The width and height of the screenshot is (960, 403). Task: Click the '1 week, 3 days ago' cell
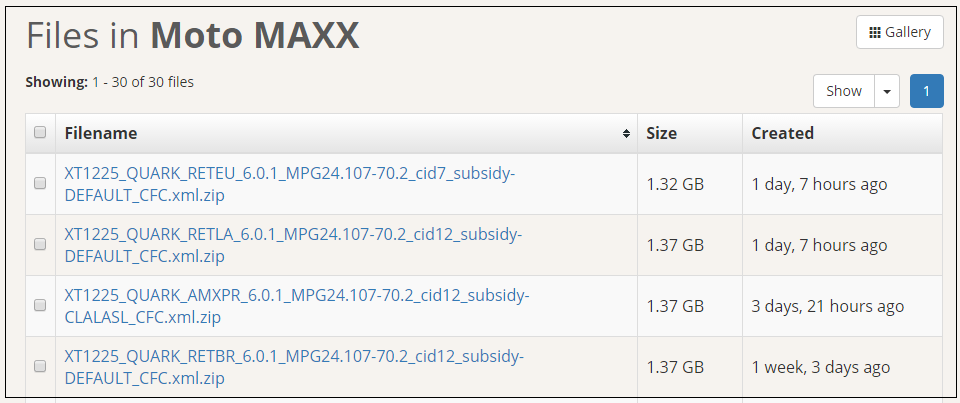[x=820, y=367]
